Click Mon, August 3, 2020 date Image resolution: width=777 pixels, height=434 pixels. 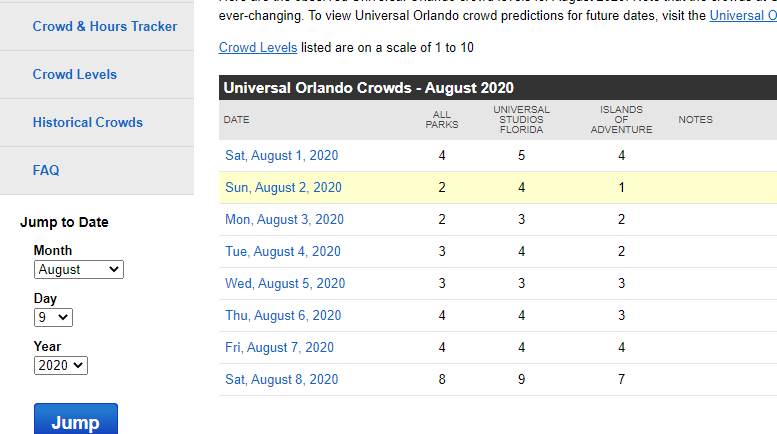click(x=285, y=219)
